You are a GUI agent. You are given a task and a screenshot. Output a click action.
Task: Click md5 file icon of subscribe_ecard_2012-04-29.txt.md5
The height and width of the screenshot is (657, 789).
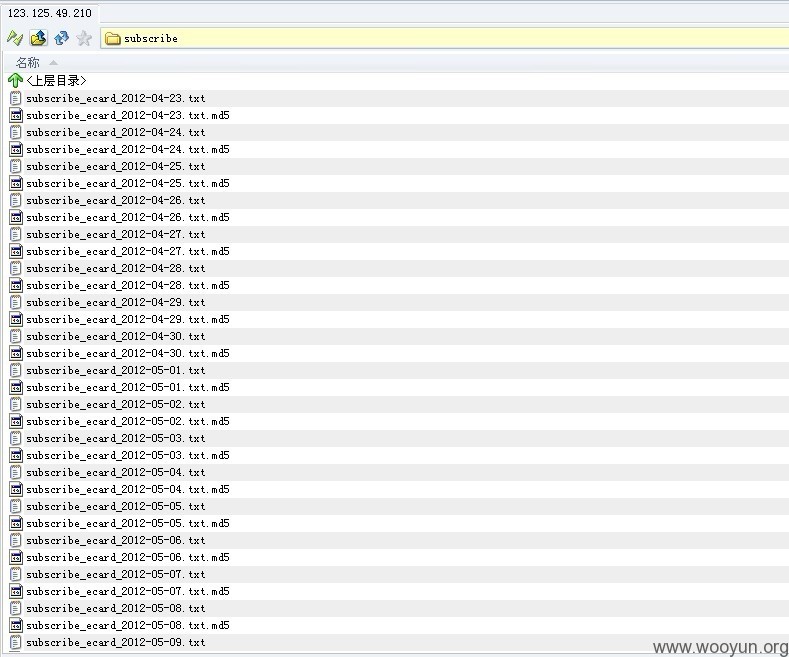click(16, 319)
